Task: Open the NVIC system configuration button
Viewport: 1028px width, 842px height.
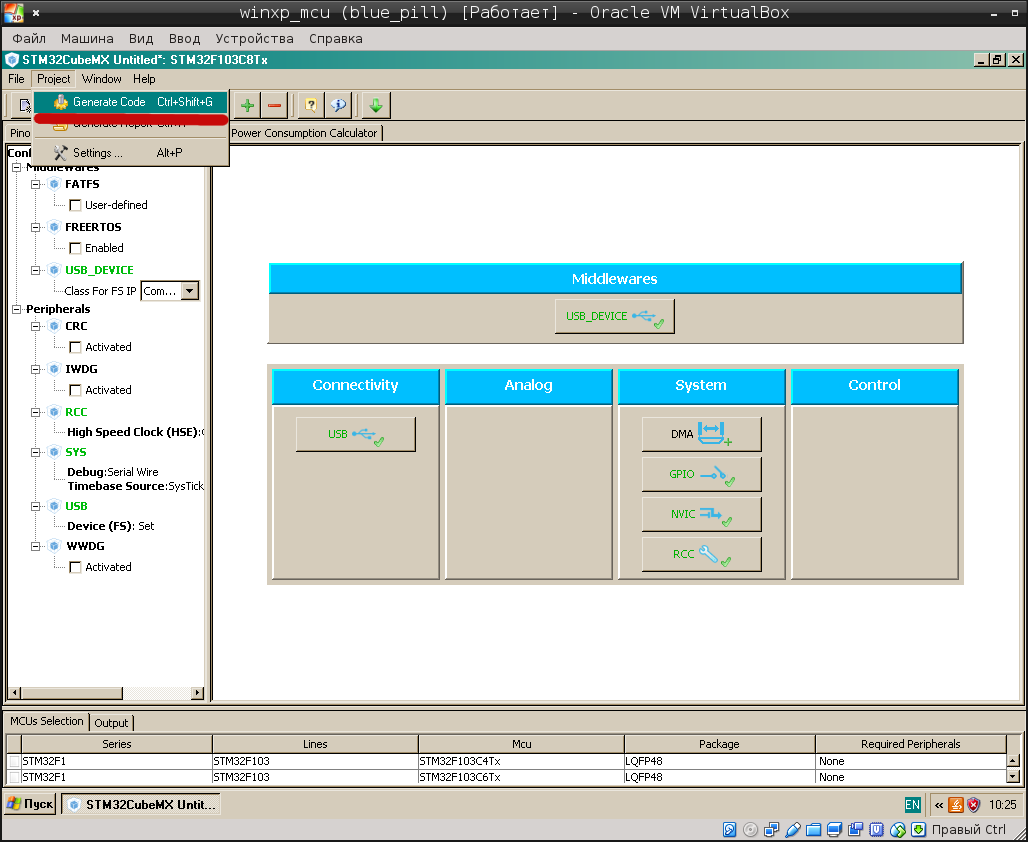Action: pyautogui.click(x=702, y=514)
